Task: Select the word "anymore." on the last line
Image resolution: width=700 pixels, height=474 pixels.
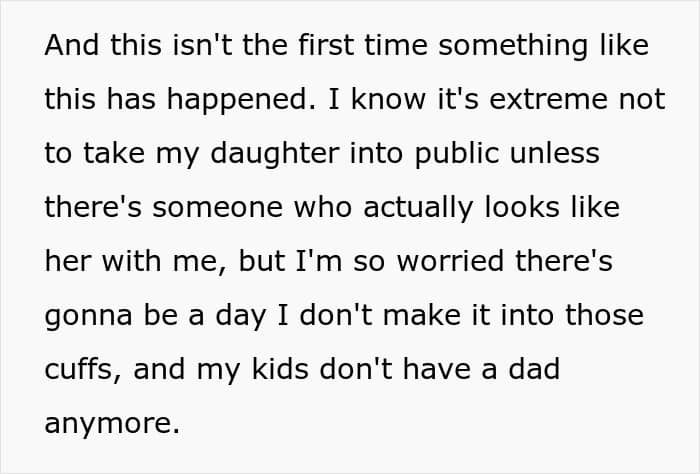Action: point(112,425)
